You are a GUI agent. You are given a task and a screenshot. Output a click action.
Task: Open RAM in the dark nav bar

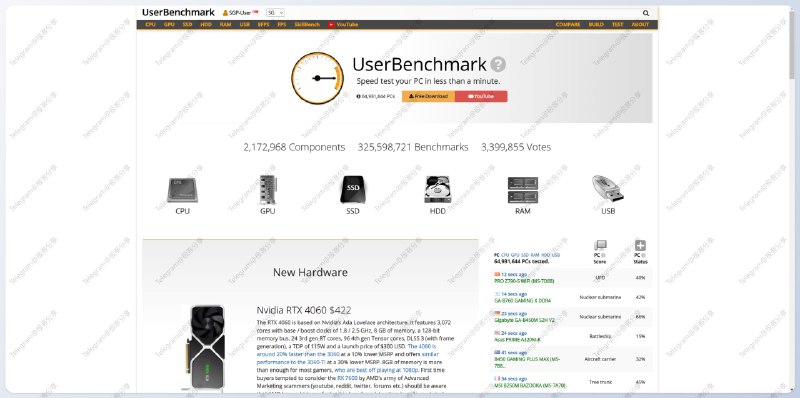pos(225,24)
